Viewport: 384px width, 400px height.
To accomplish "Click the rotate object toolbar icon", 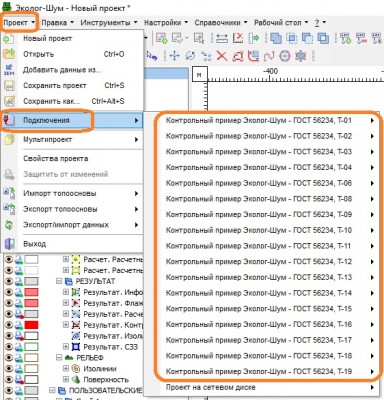I will [190, 56].
